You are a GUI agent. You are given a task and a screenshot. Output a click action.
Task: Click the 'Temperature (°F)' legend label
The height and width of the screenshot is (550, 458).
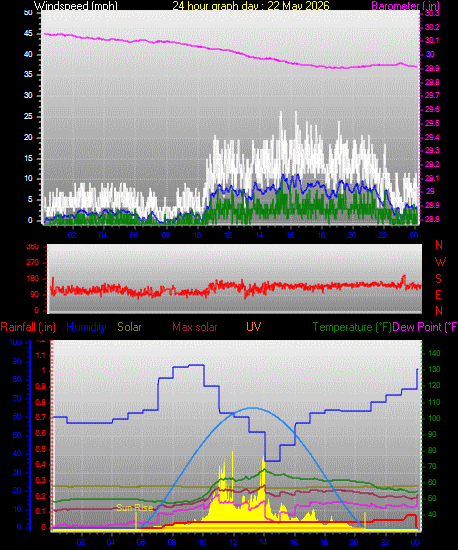[352, 327]
